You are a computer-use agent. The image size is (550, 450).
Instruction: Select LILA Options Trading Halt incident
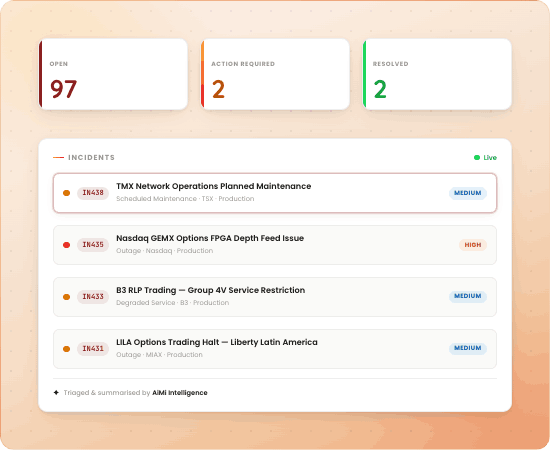pyautogui.click(x=275, y=349)
